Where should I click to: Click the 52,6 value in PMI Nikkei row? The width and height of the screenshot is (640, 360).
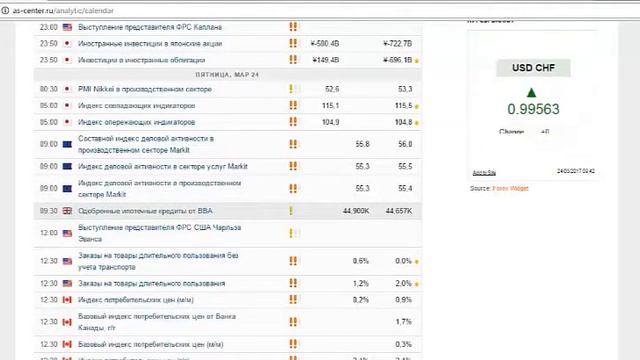point(332,89)
